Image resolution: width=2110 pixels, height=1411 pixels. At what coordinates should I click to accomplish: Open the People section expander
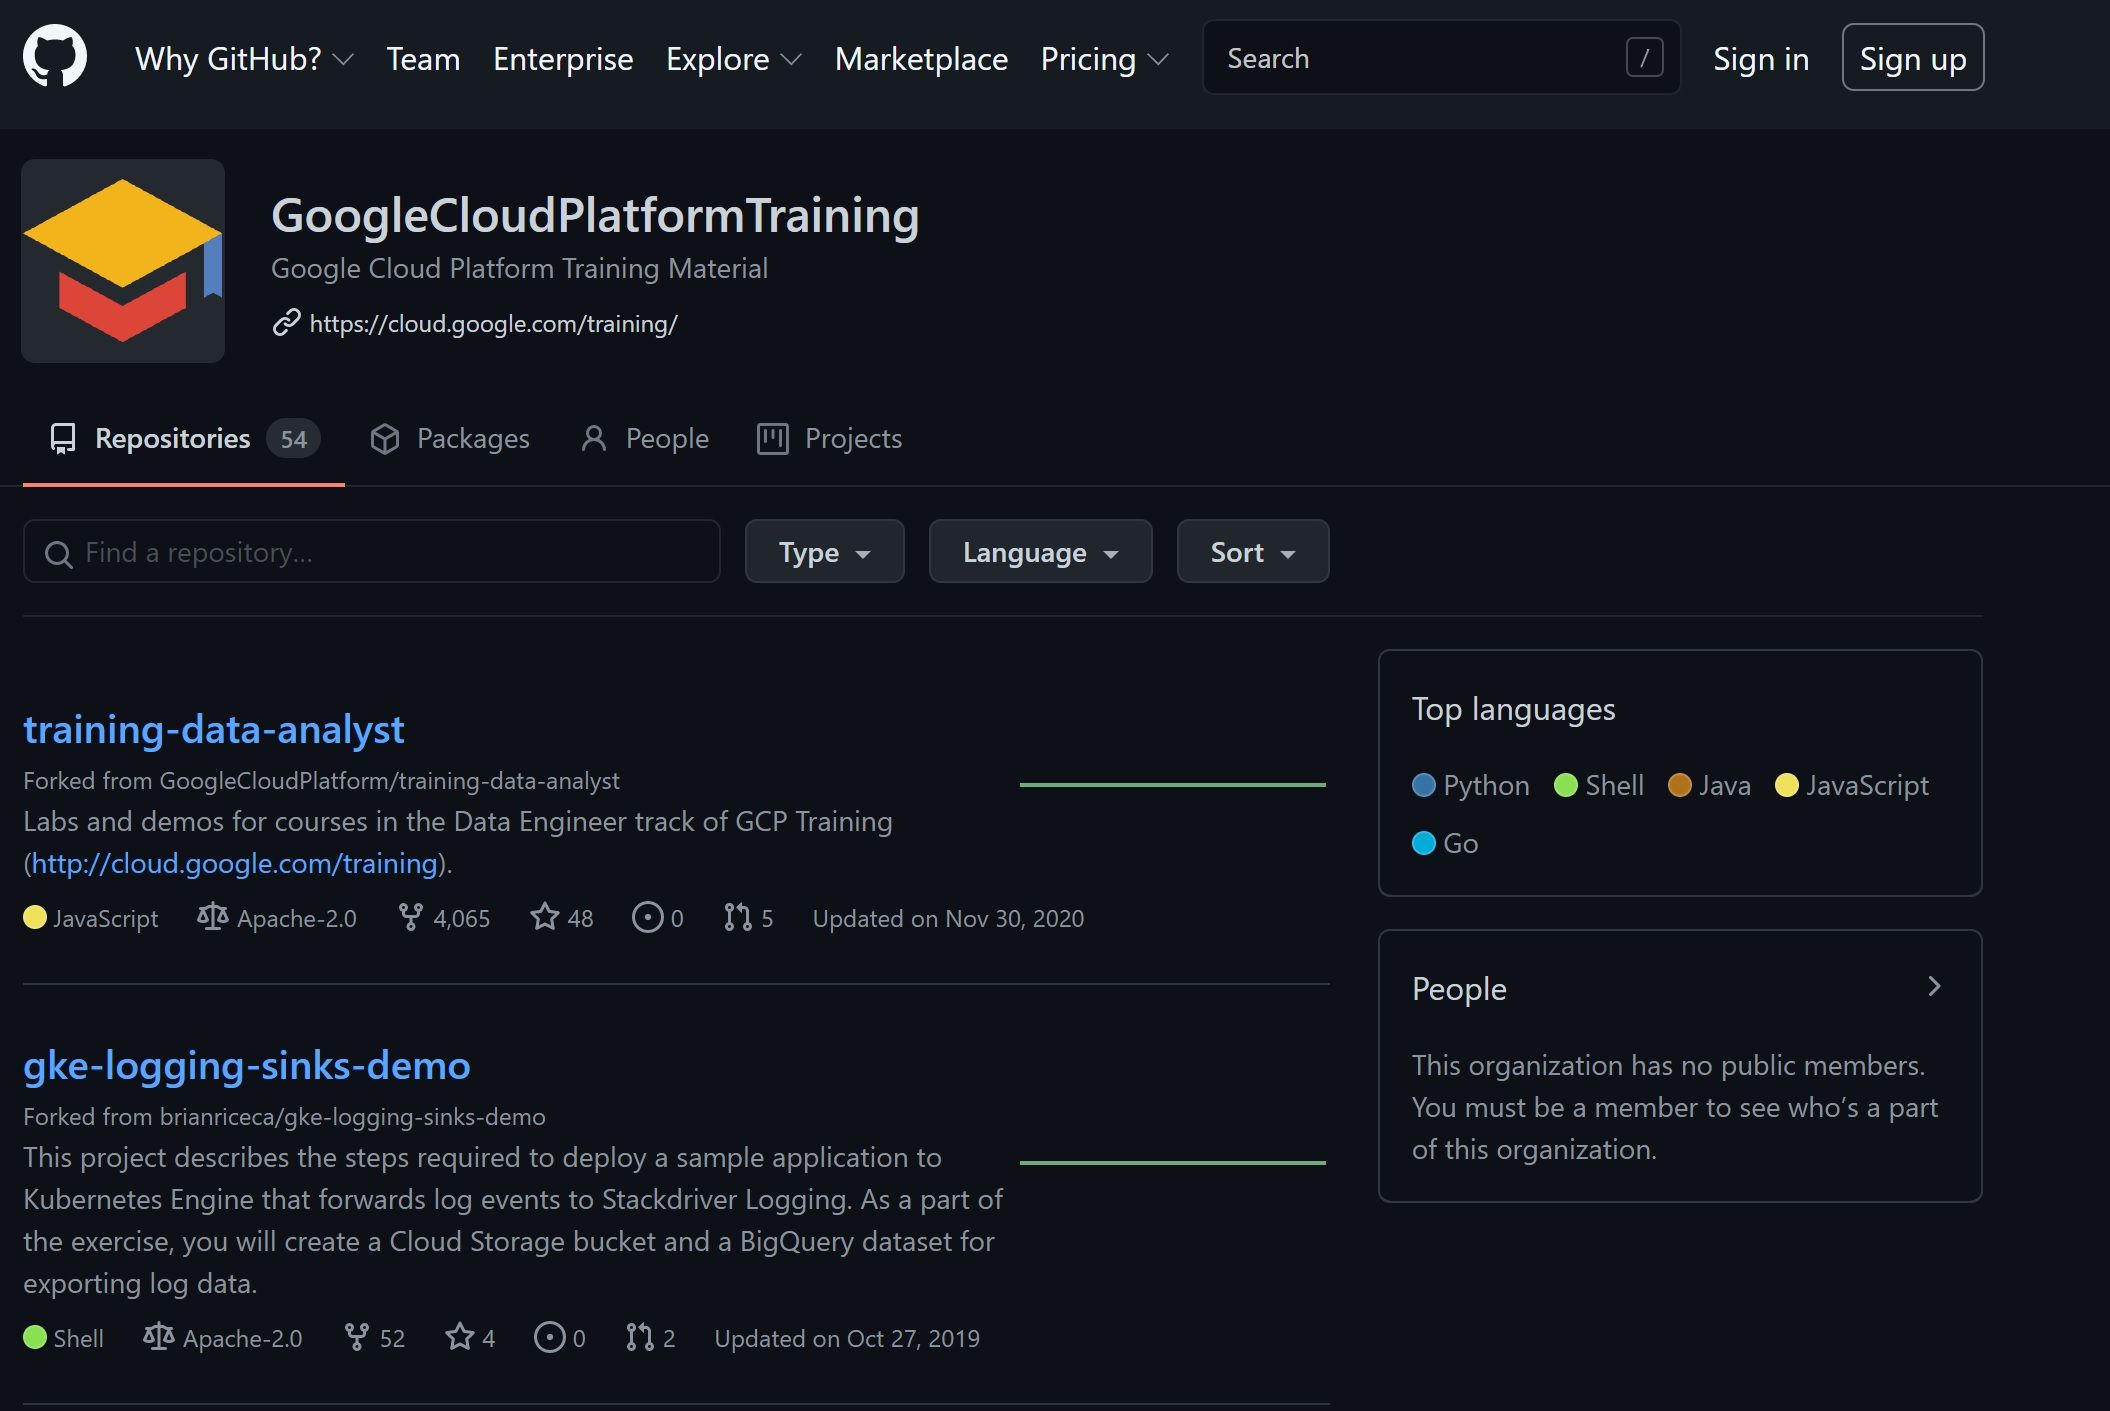(1934, 984)
